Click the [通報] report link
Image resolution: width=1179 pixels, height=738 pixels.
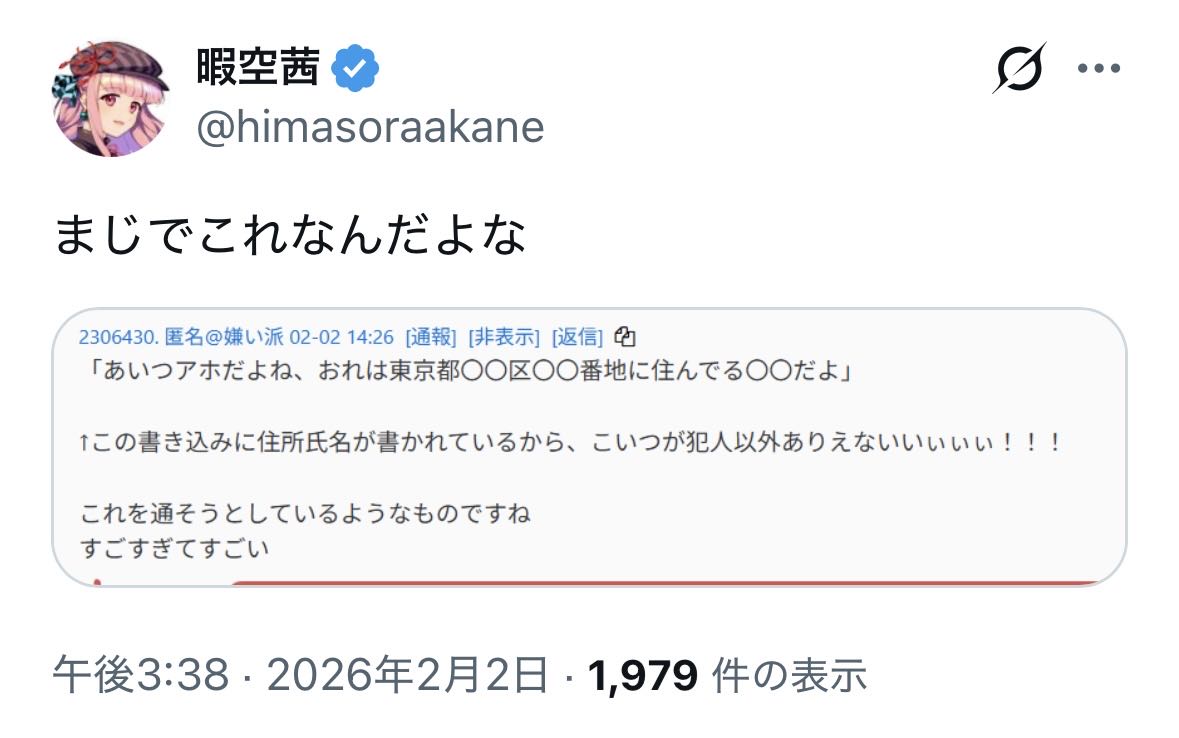(431, 336)
